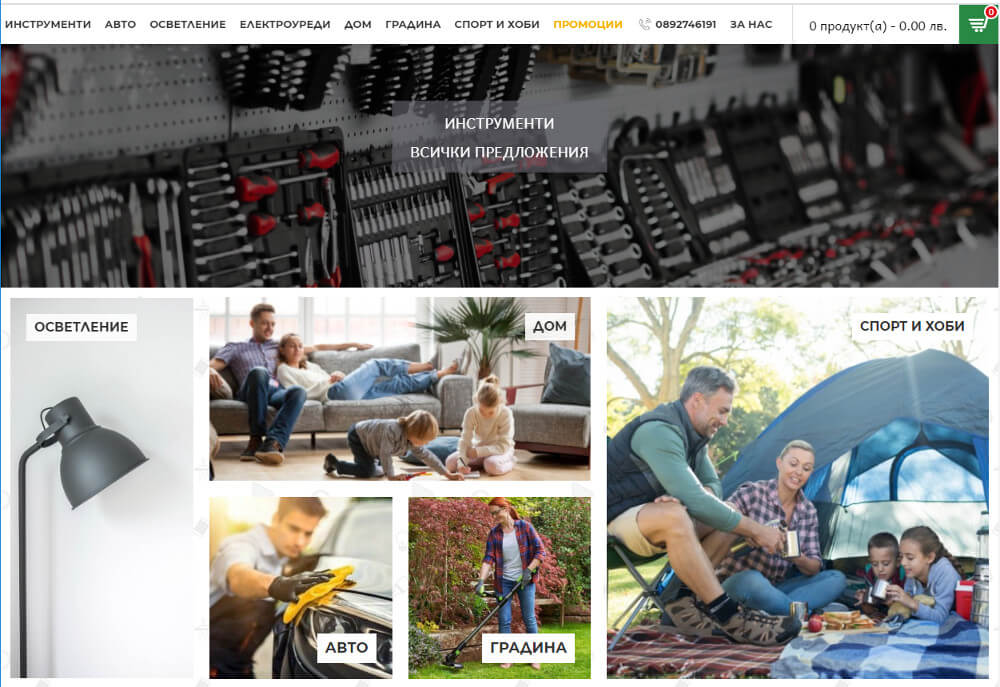Open the green shopping cart icon
This screenshot has height=687, width=1000.
click(x=978, y=24)
